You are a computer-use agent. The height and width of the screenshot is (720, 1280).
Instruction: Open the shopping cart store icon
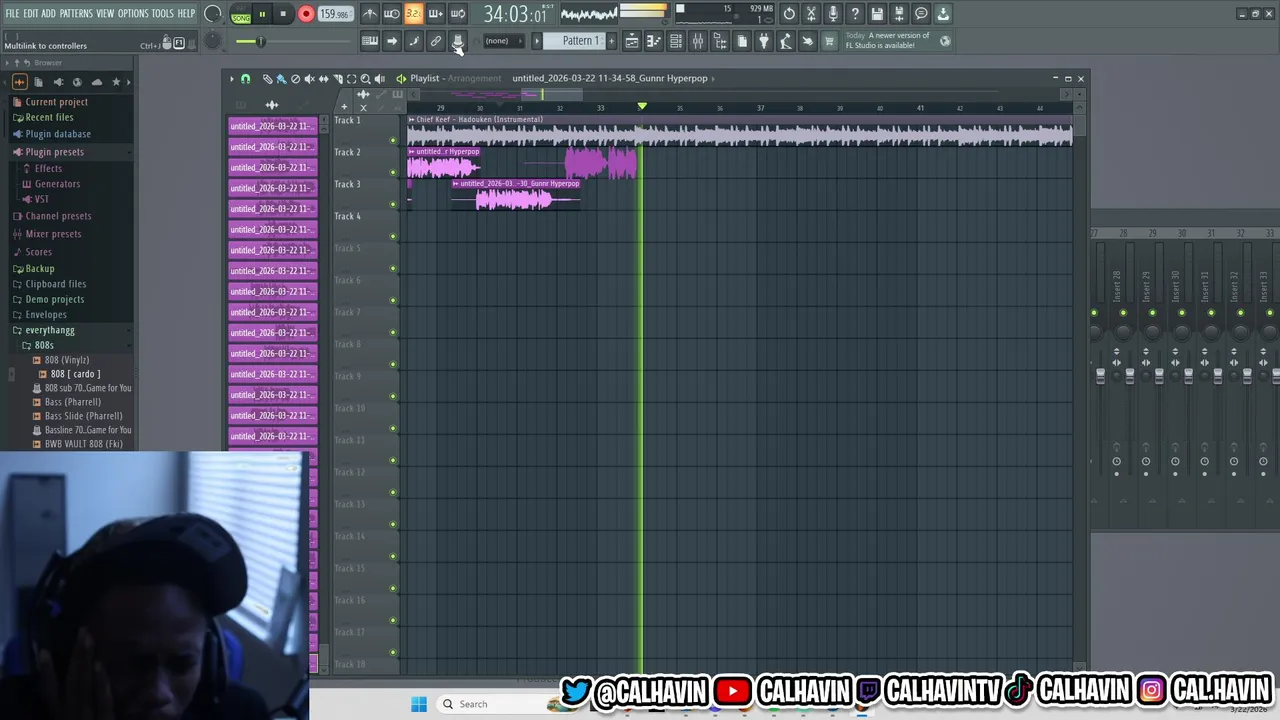[x=829, y=41]
